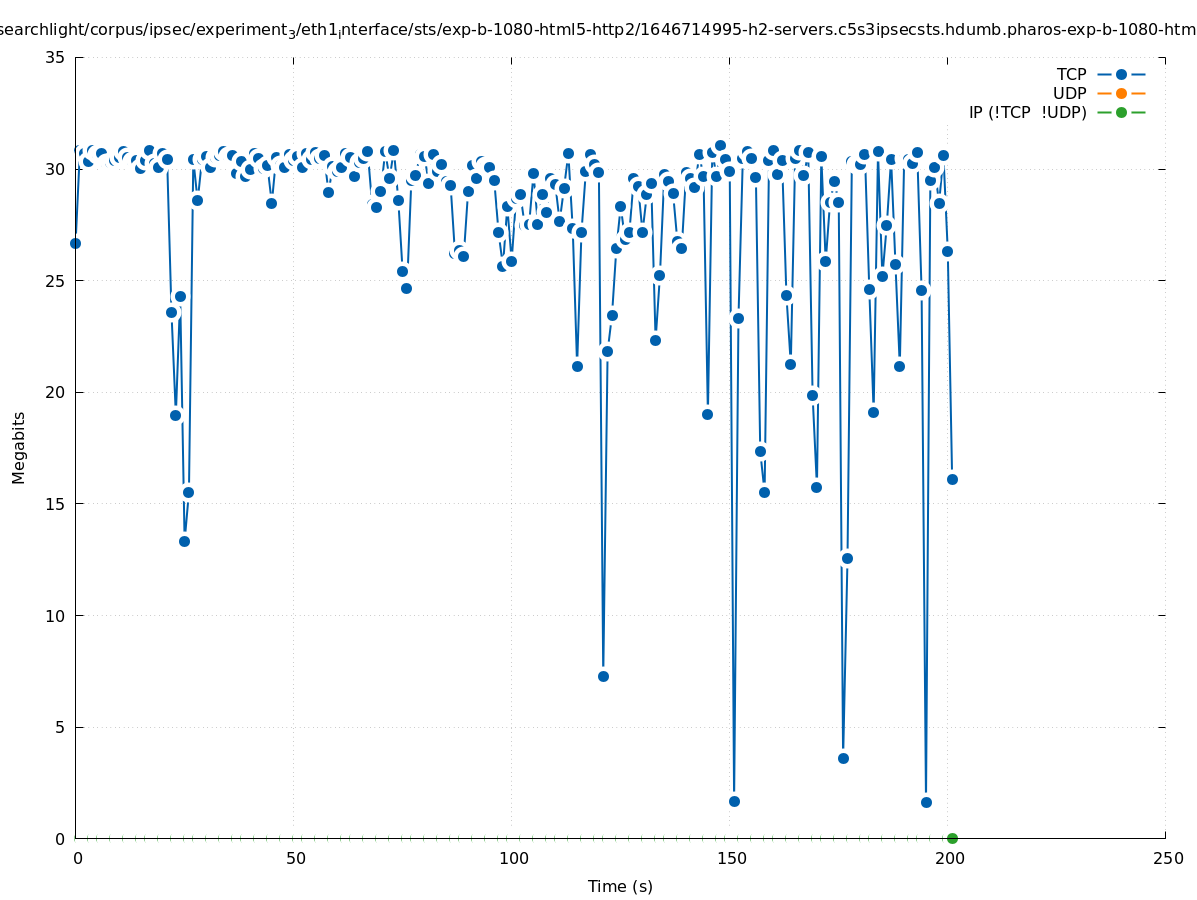
Task: Click the 250 tick label on x-axis
Action: tap(1167, 858)
